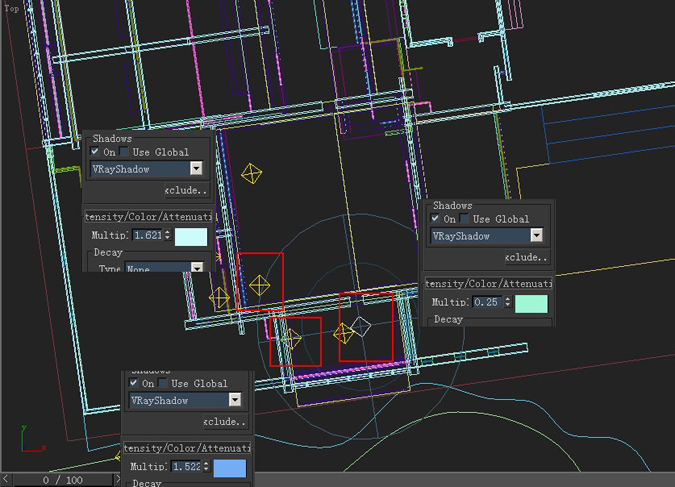
Task: Collapse Intensity/Color/Attenuation rollout above Multip 1.522
Action: 187,448
